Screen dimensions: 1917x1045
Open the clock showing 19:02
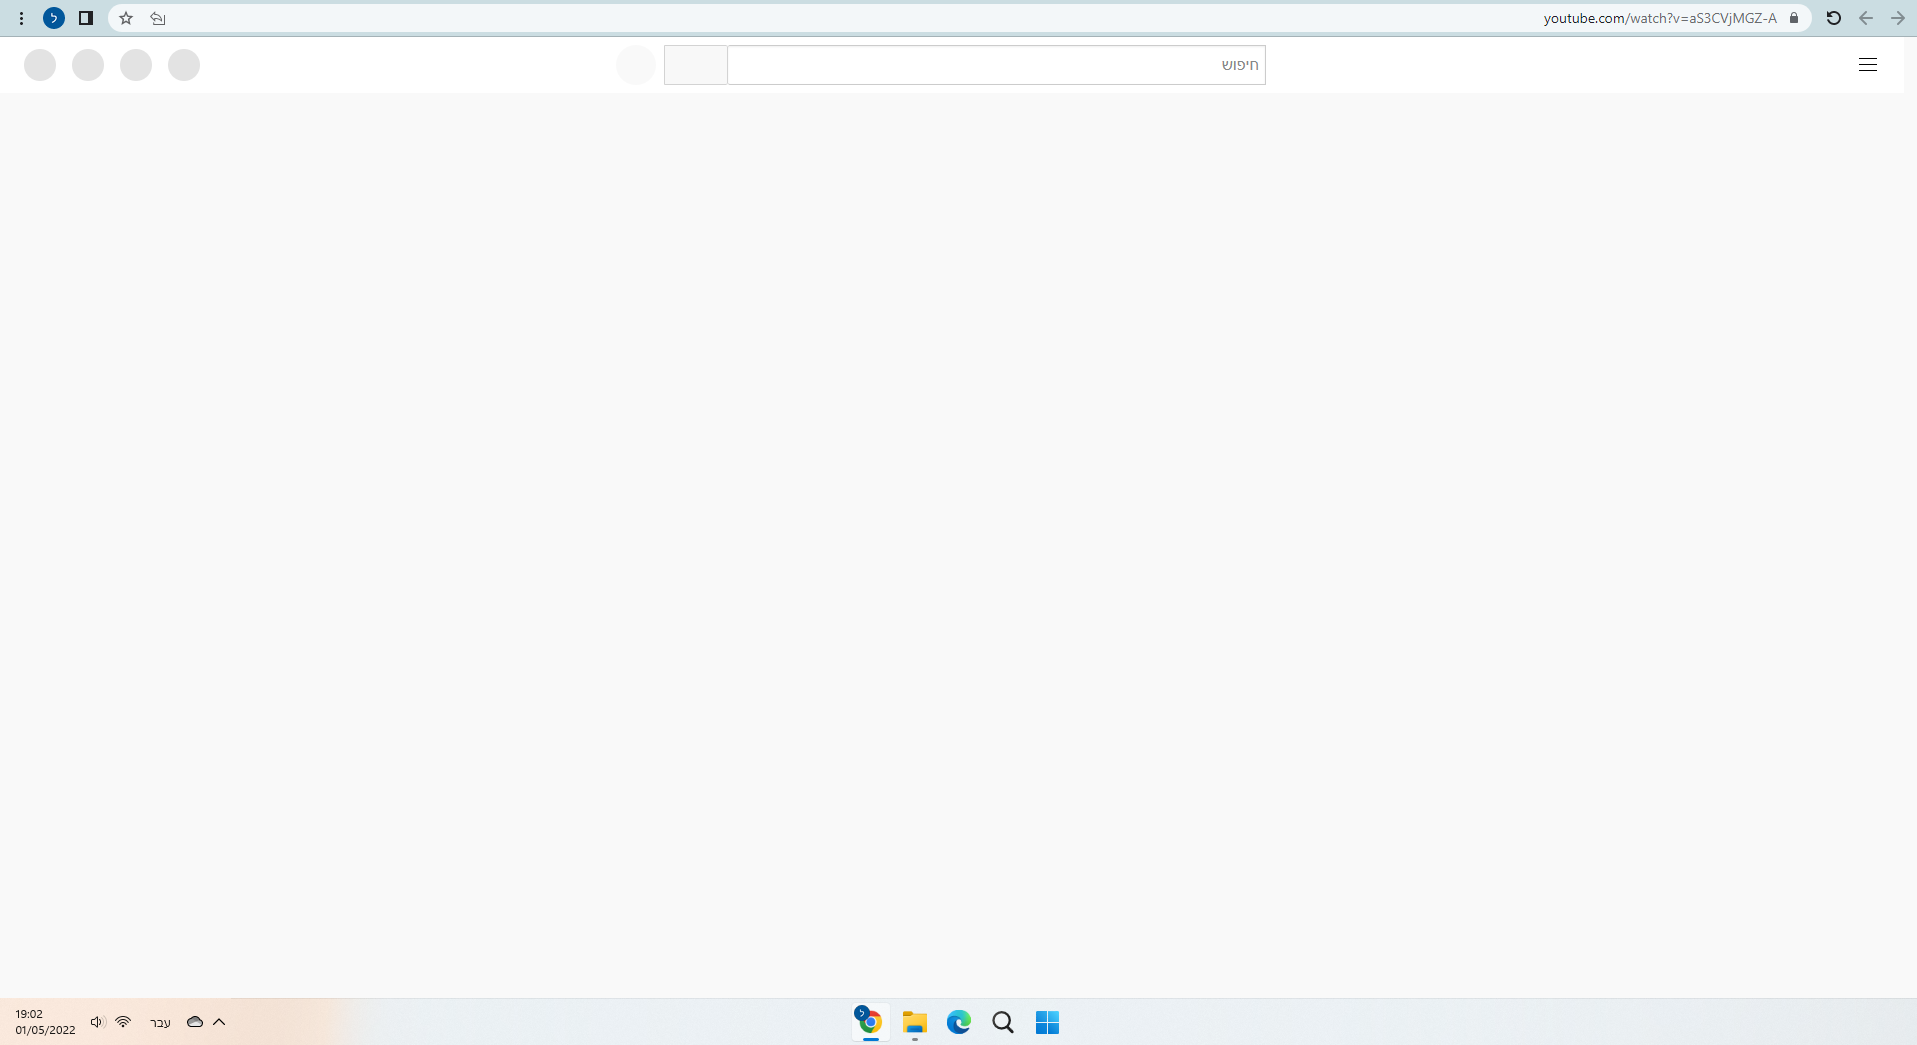click(45, 1022)
